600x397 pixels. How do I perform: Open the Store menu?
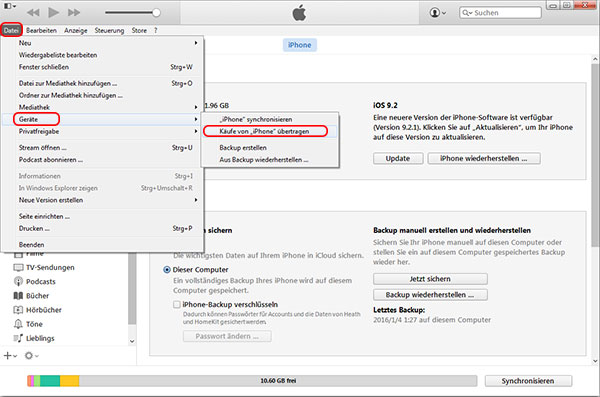pos(139,30)
